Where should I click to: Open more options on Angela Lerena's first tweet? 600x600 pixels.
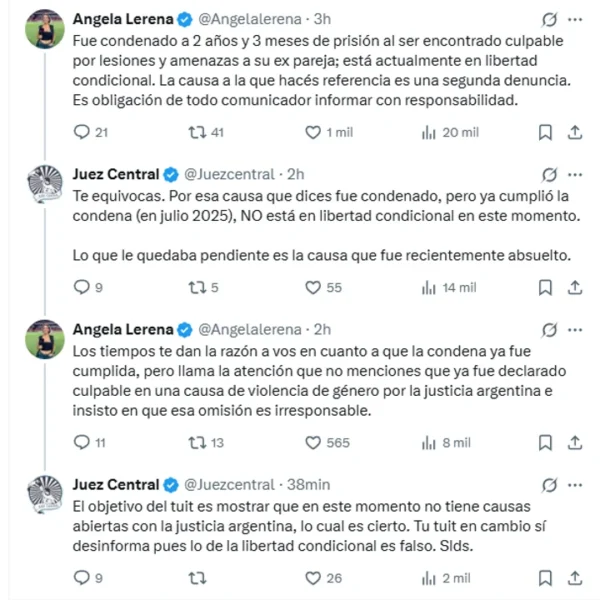tap(575, 19)
